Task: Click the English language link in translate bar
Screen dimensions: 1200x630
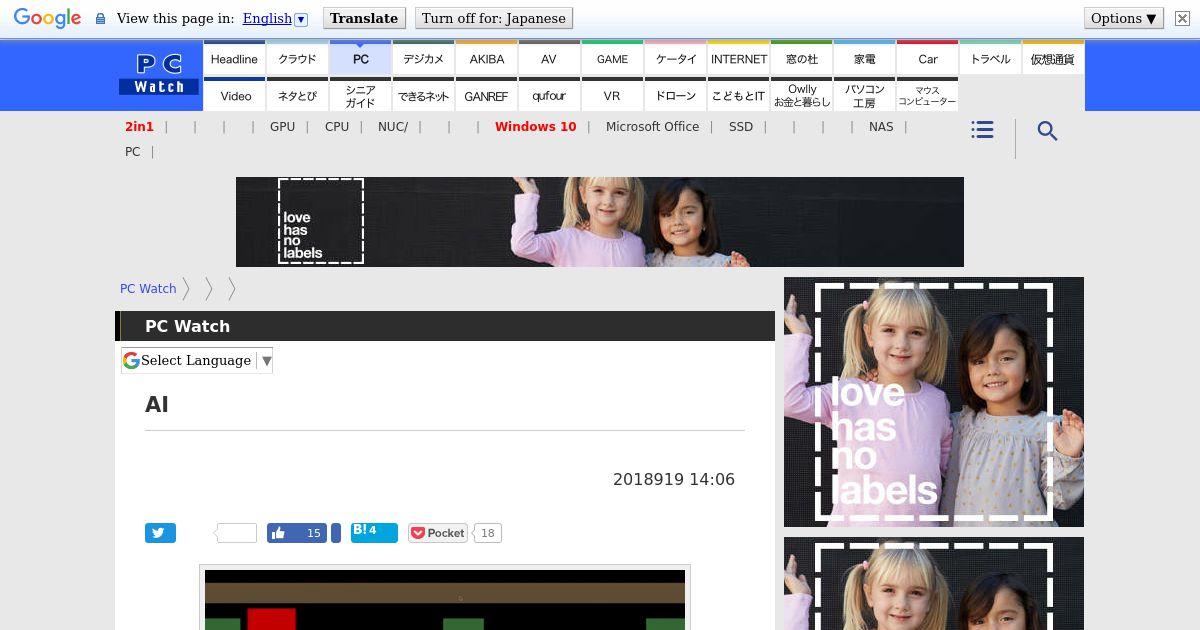Action: pyautogui.click(x=267, y=18)
